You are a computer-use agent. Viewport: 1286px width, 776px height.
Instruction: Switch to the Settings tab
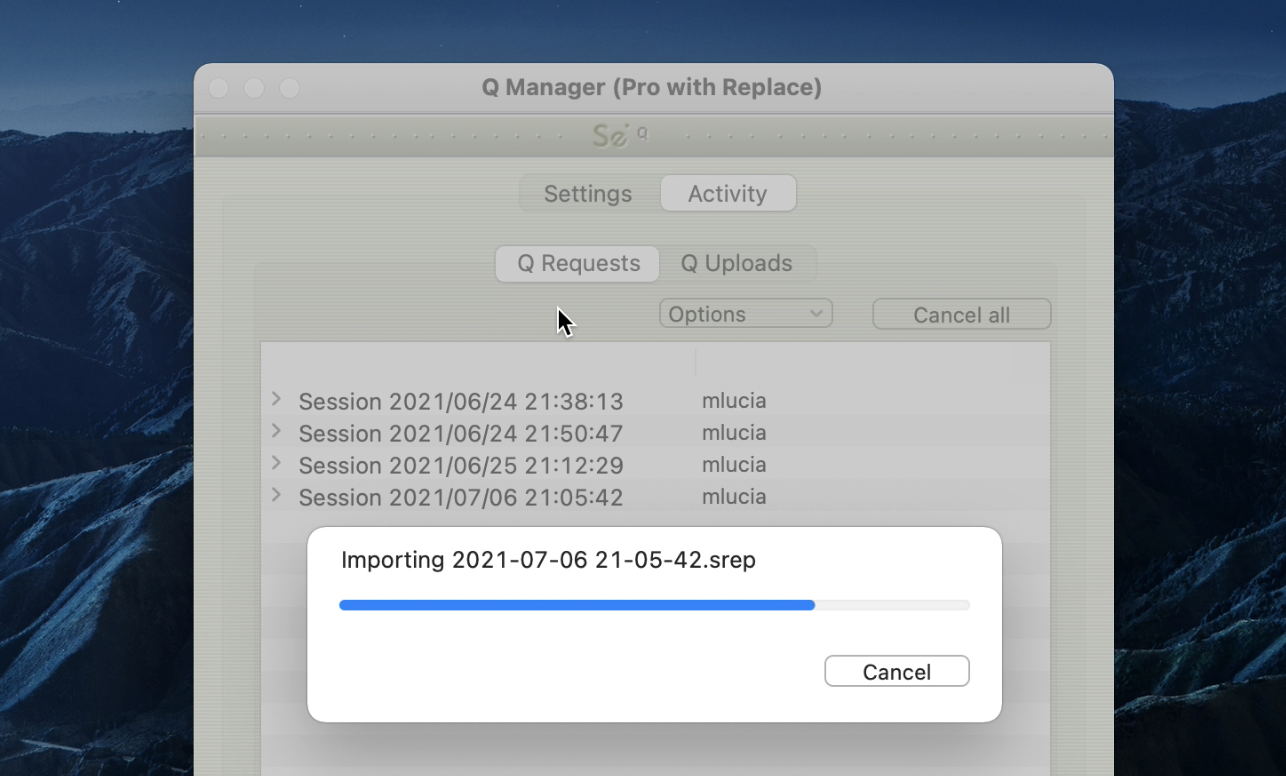pos(588,194)
